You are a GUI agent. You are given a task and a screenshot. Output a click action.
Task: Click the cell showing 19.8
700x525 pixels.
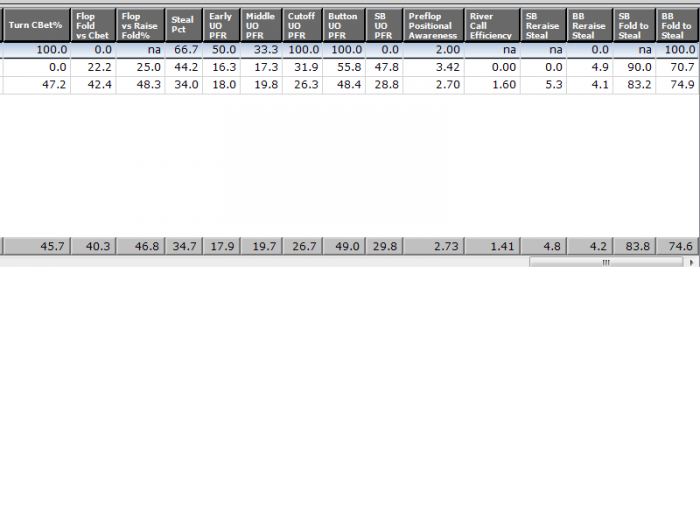(x=261, y=85)
